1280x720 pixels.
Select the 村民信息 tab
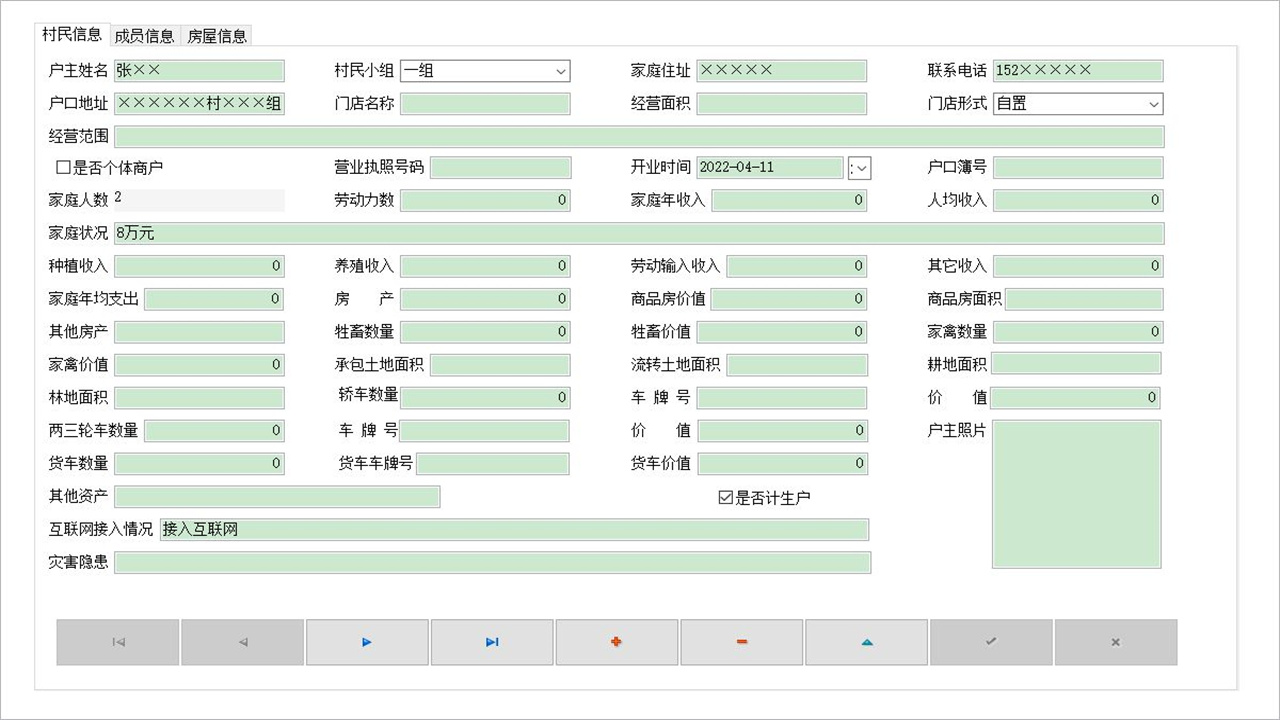[71, 33]
